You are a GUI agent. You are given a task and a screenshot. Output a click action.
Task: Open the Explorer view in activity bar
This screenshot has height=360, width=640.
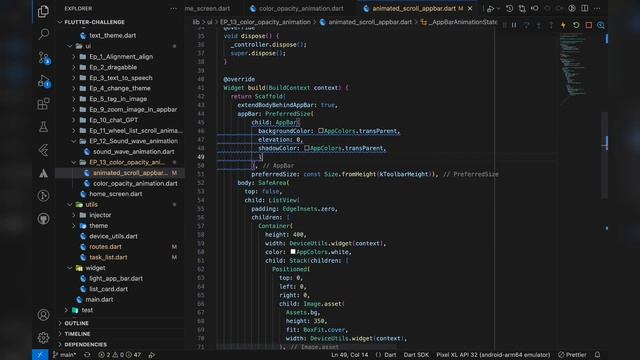(x=43, y=11)
